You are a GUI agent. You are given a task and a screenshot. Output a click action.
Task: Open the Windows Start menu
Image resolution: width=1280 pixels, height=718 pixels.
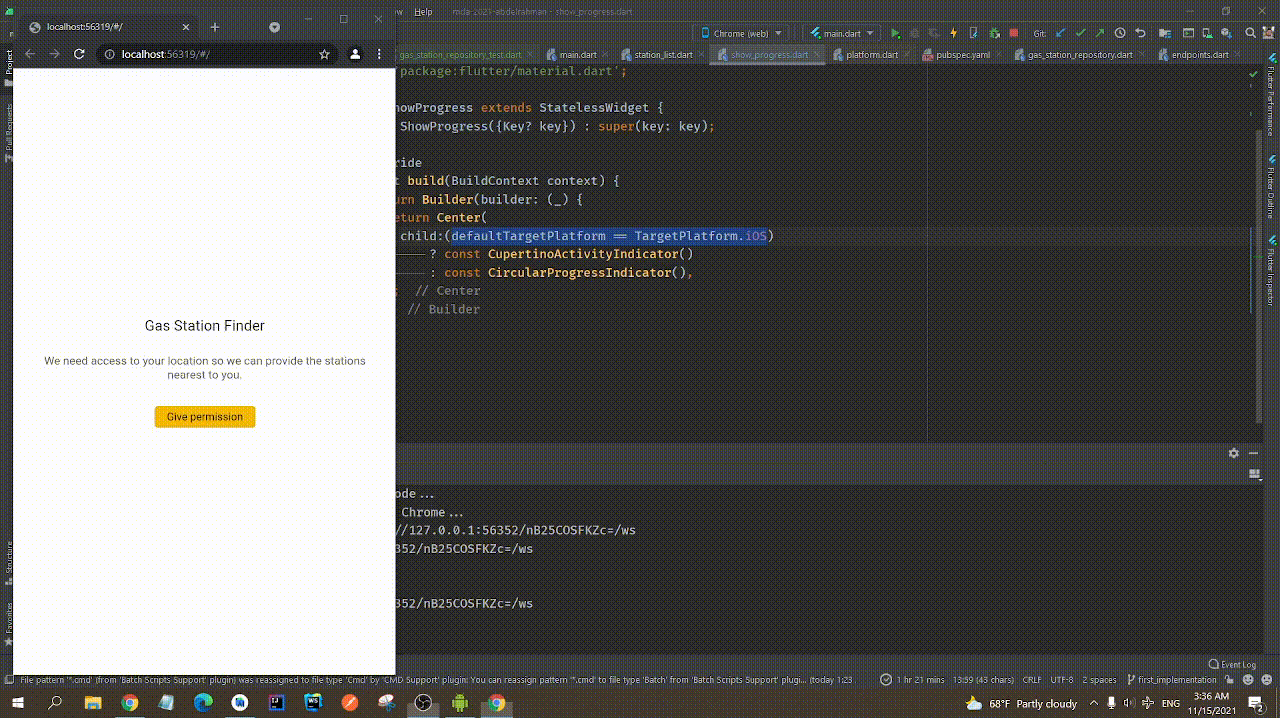point(18,703)
